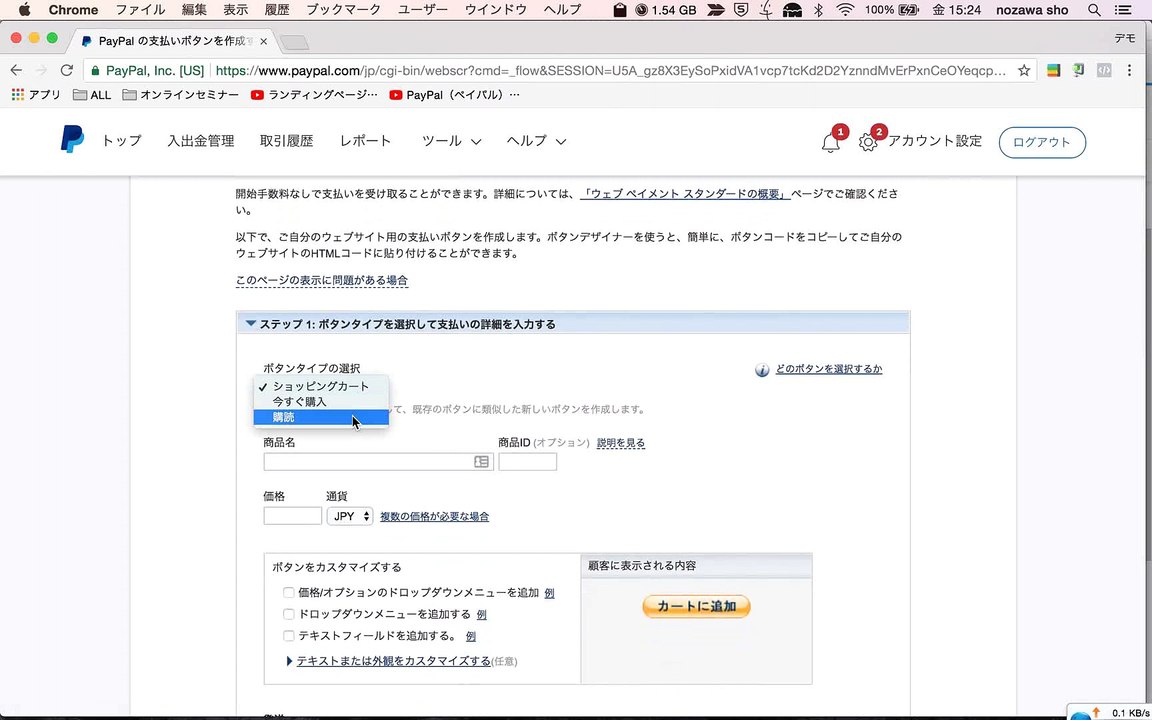
Task: Select ショッピングカート in the button type list
Action: 321,386
